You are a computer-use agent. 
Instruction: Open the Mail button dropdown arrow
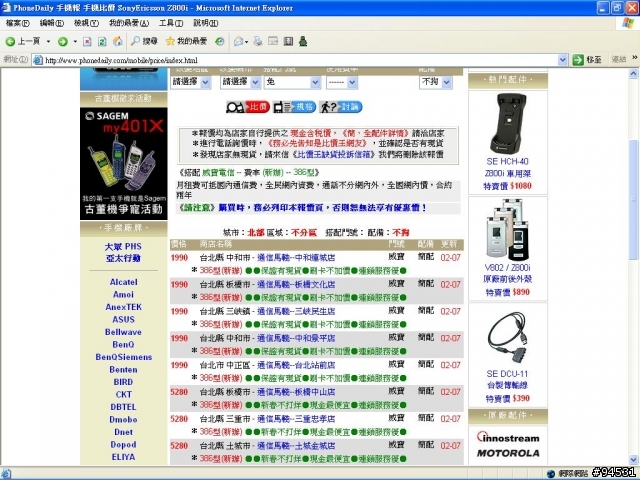click(247, 42)
